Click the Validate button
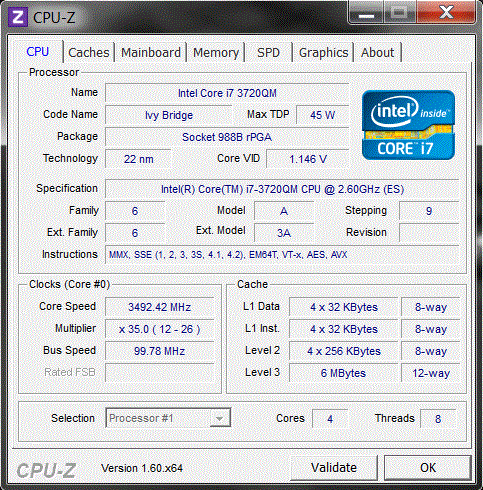This screenshot has width=483, height=490. coord(334,468)
